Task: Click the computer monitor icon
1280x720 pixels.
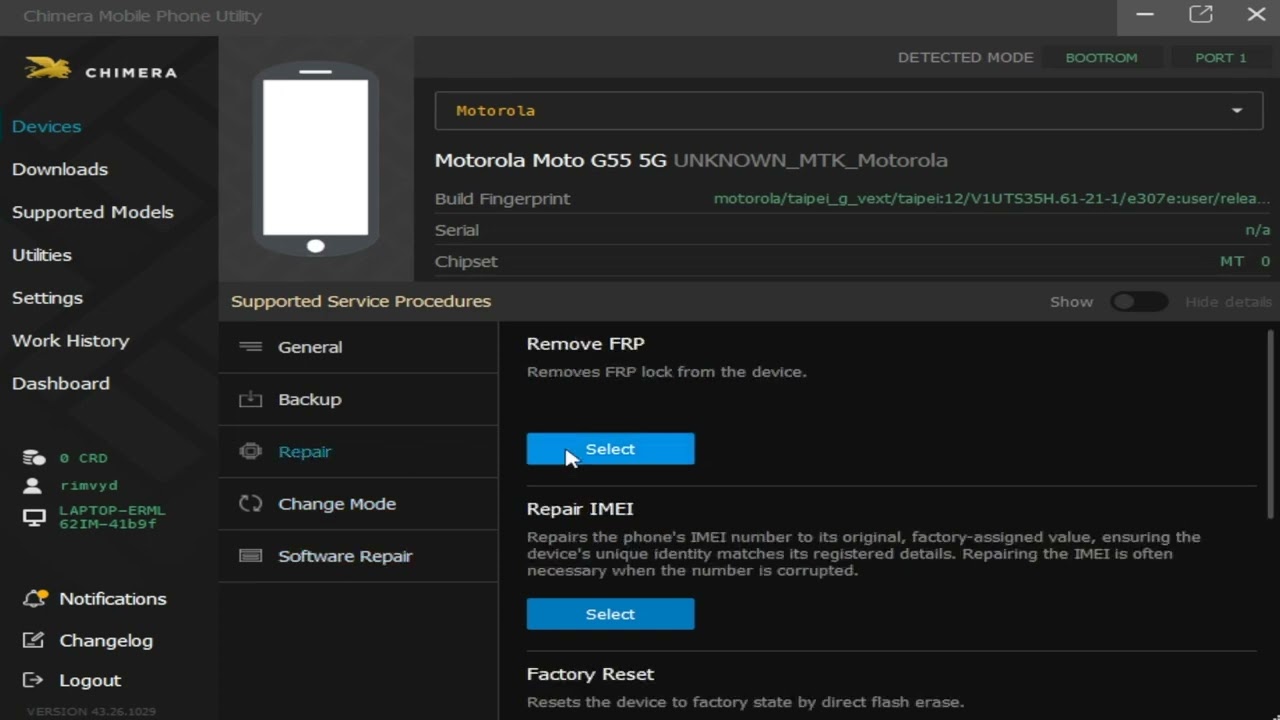Action: pos(34,518)
